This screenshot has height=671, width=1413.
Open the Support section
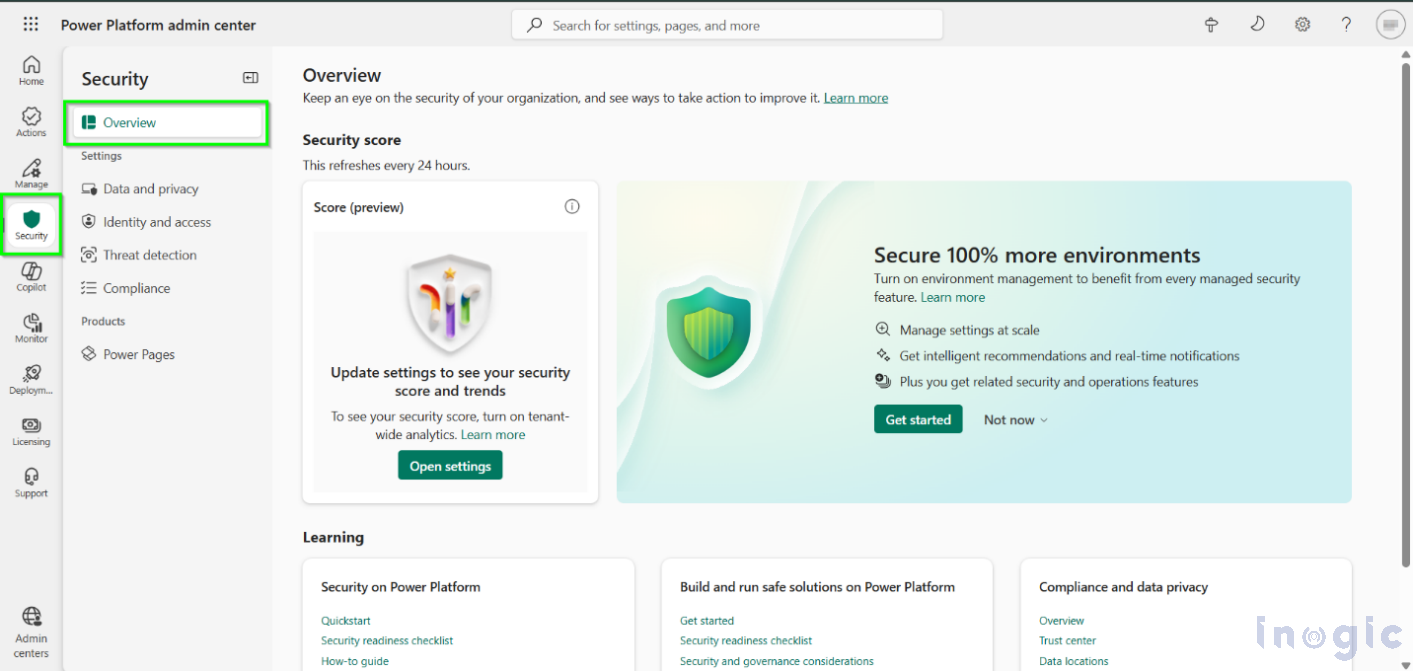[x=30, y=483]
